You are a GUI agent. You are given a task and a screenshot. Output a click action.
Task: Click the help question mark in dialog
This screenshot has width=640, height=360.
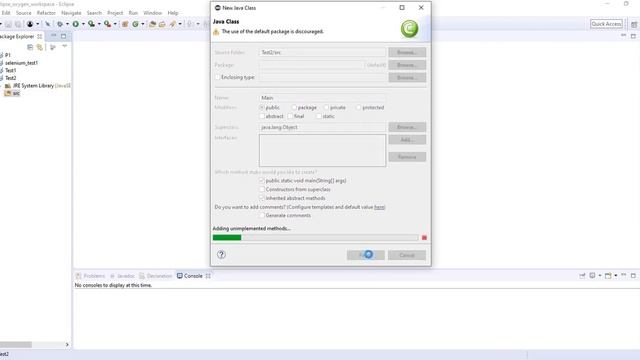pos(221,254)
